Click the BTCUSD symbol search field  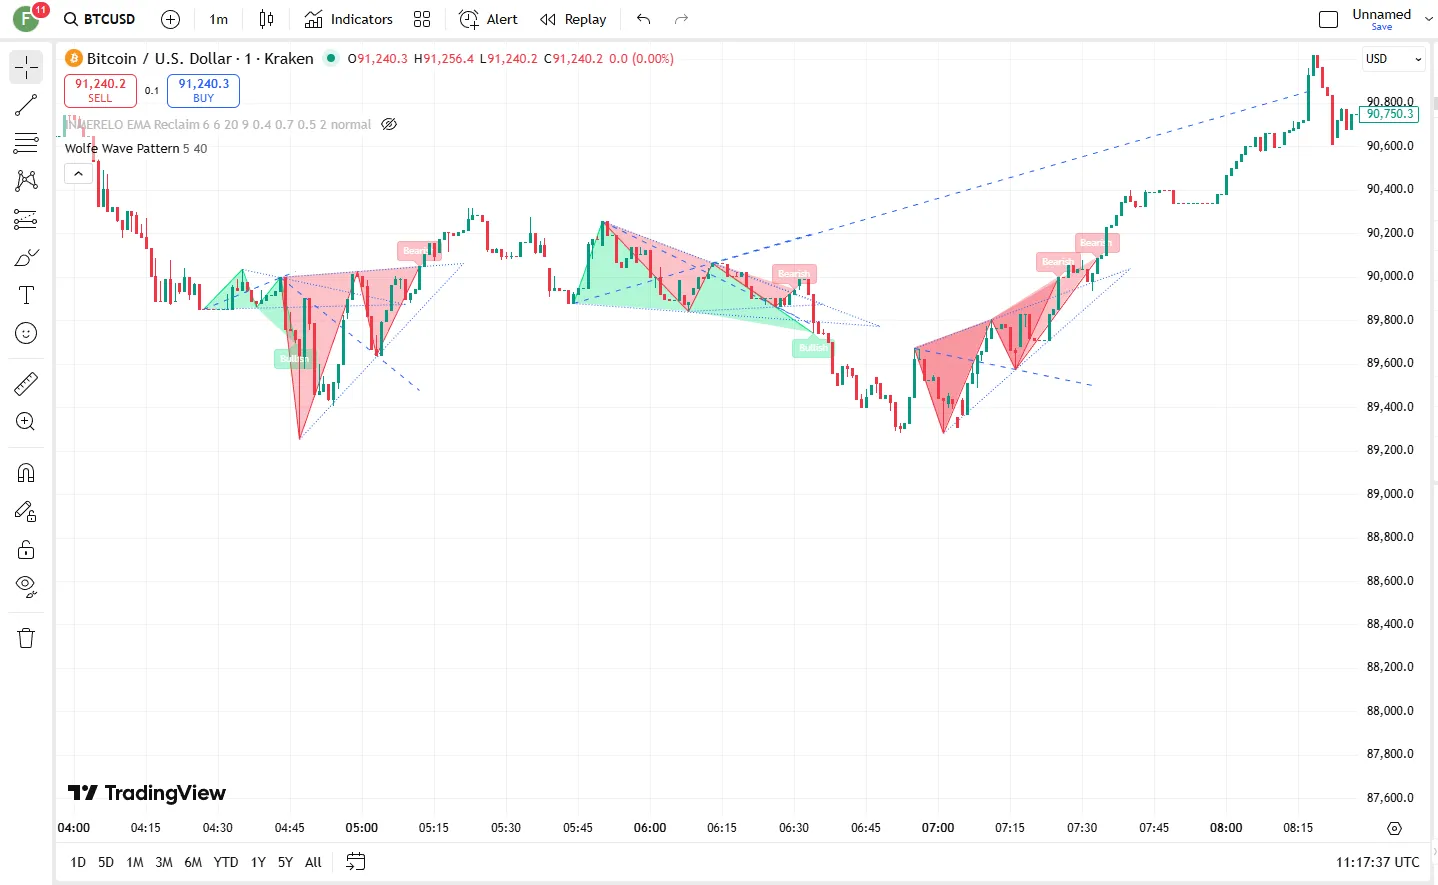[x=100, y=19]
